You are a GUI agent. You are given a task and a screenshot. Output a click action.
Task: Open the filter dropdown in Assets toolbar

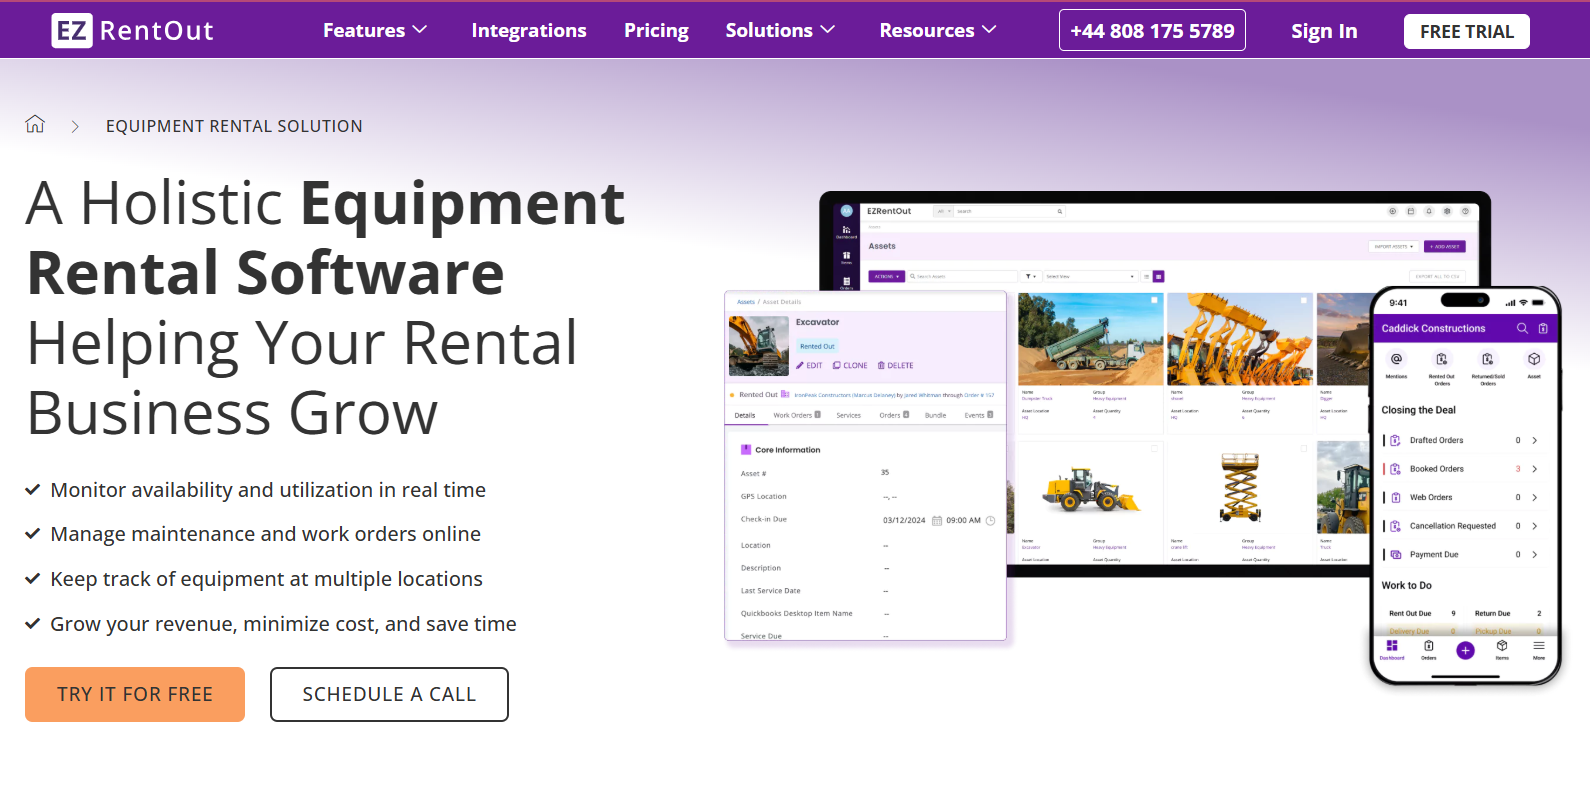1031,276
